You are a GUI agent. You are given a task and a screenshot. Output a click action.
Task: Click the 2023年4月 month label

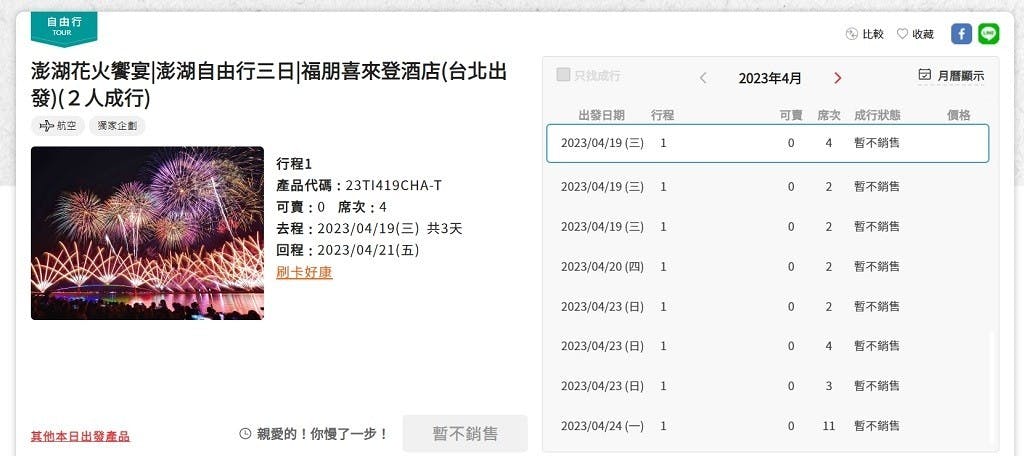[x=770, y=78]
